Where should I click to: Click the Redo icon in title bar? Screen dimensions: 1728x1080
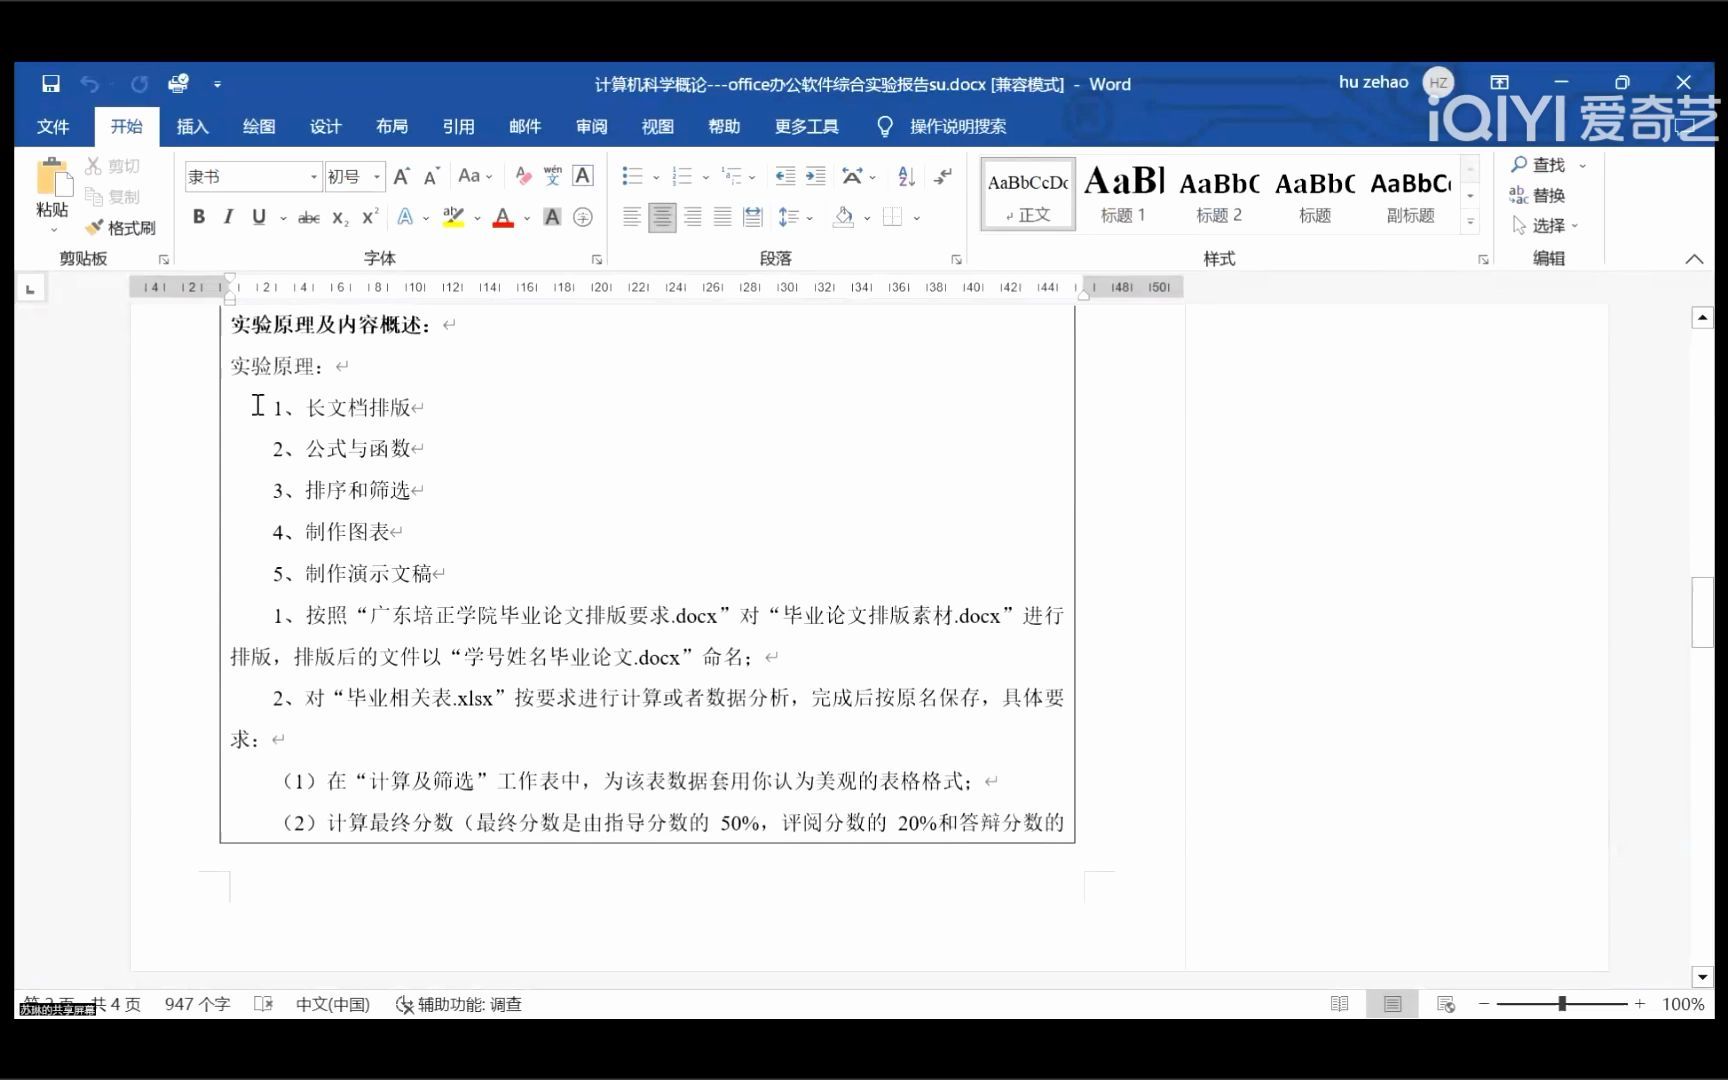139,84
